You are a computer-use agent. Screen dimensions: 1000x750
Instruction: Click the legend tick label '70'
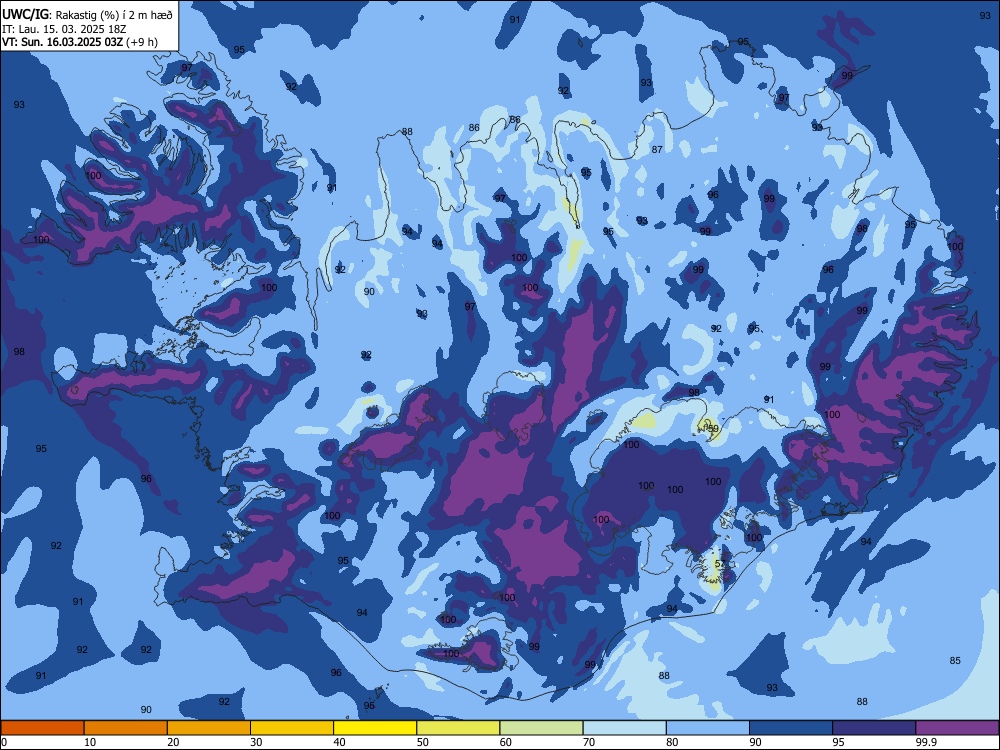tap(589, 742)
